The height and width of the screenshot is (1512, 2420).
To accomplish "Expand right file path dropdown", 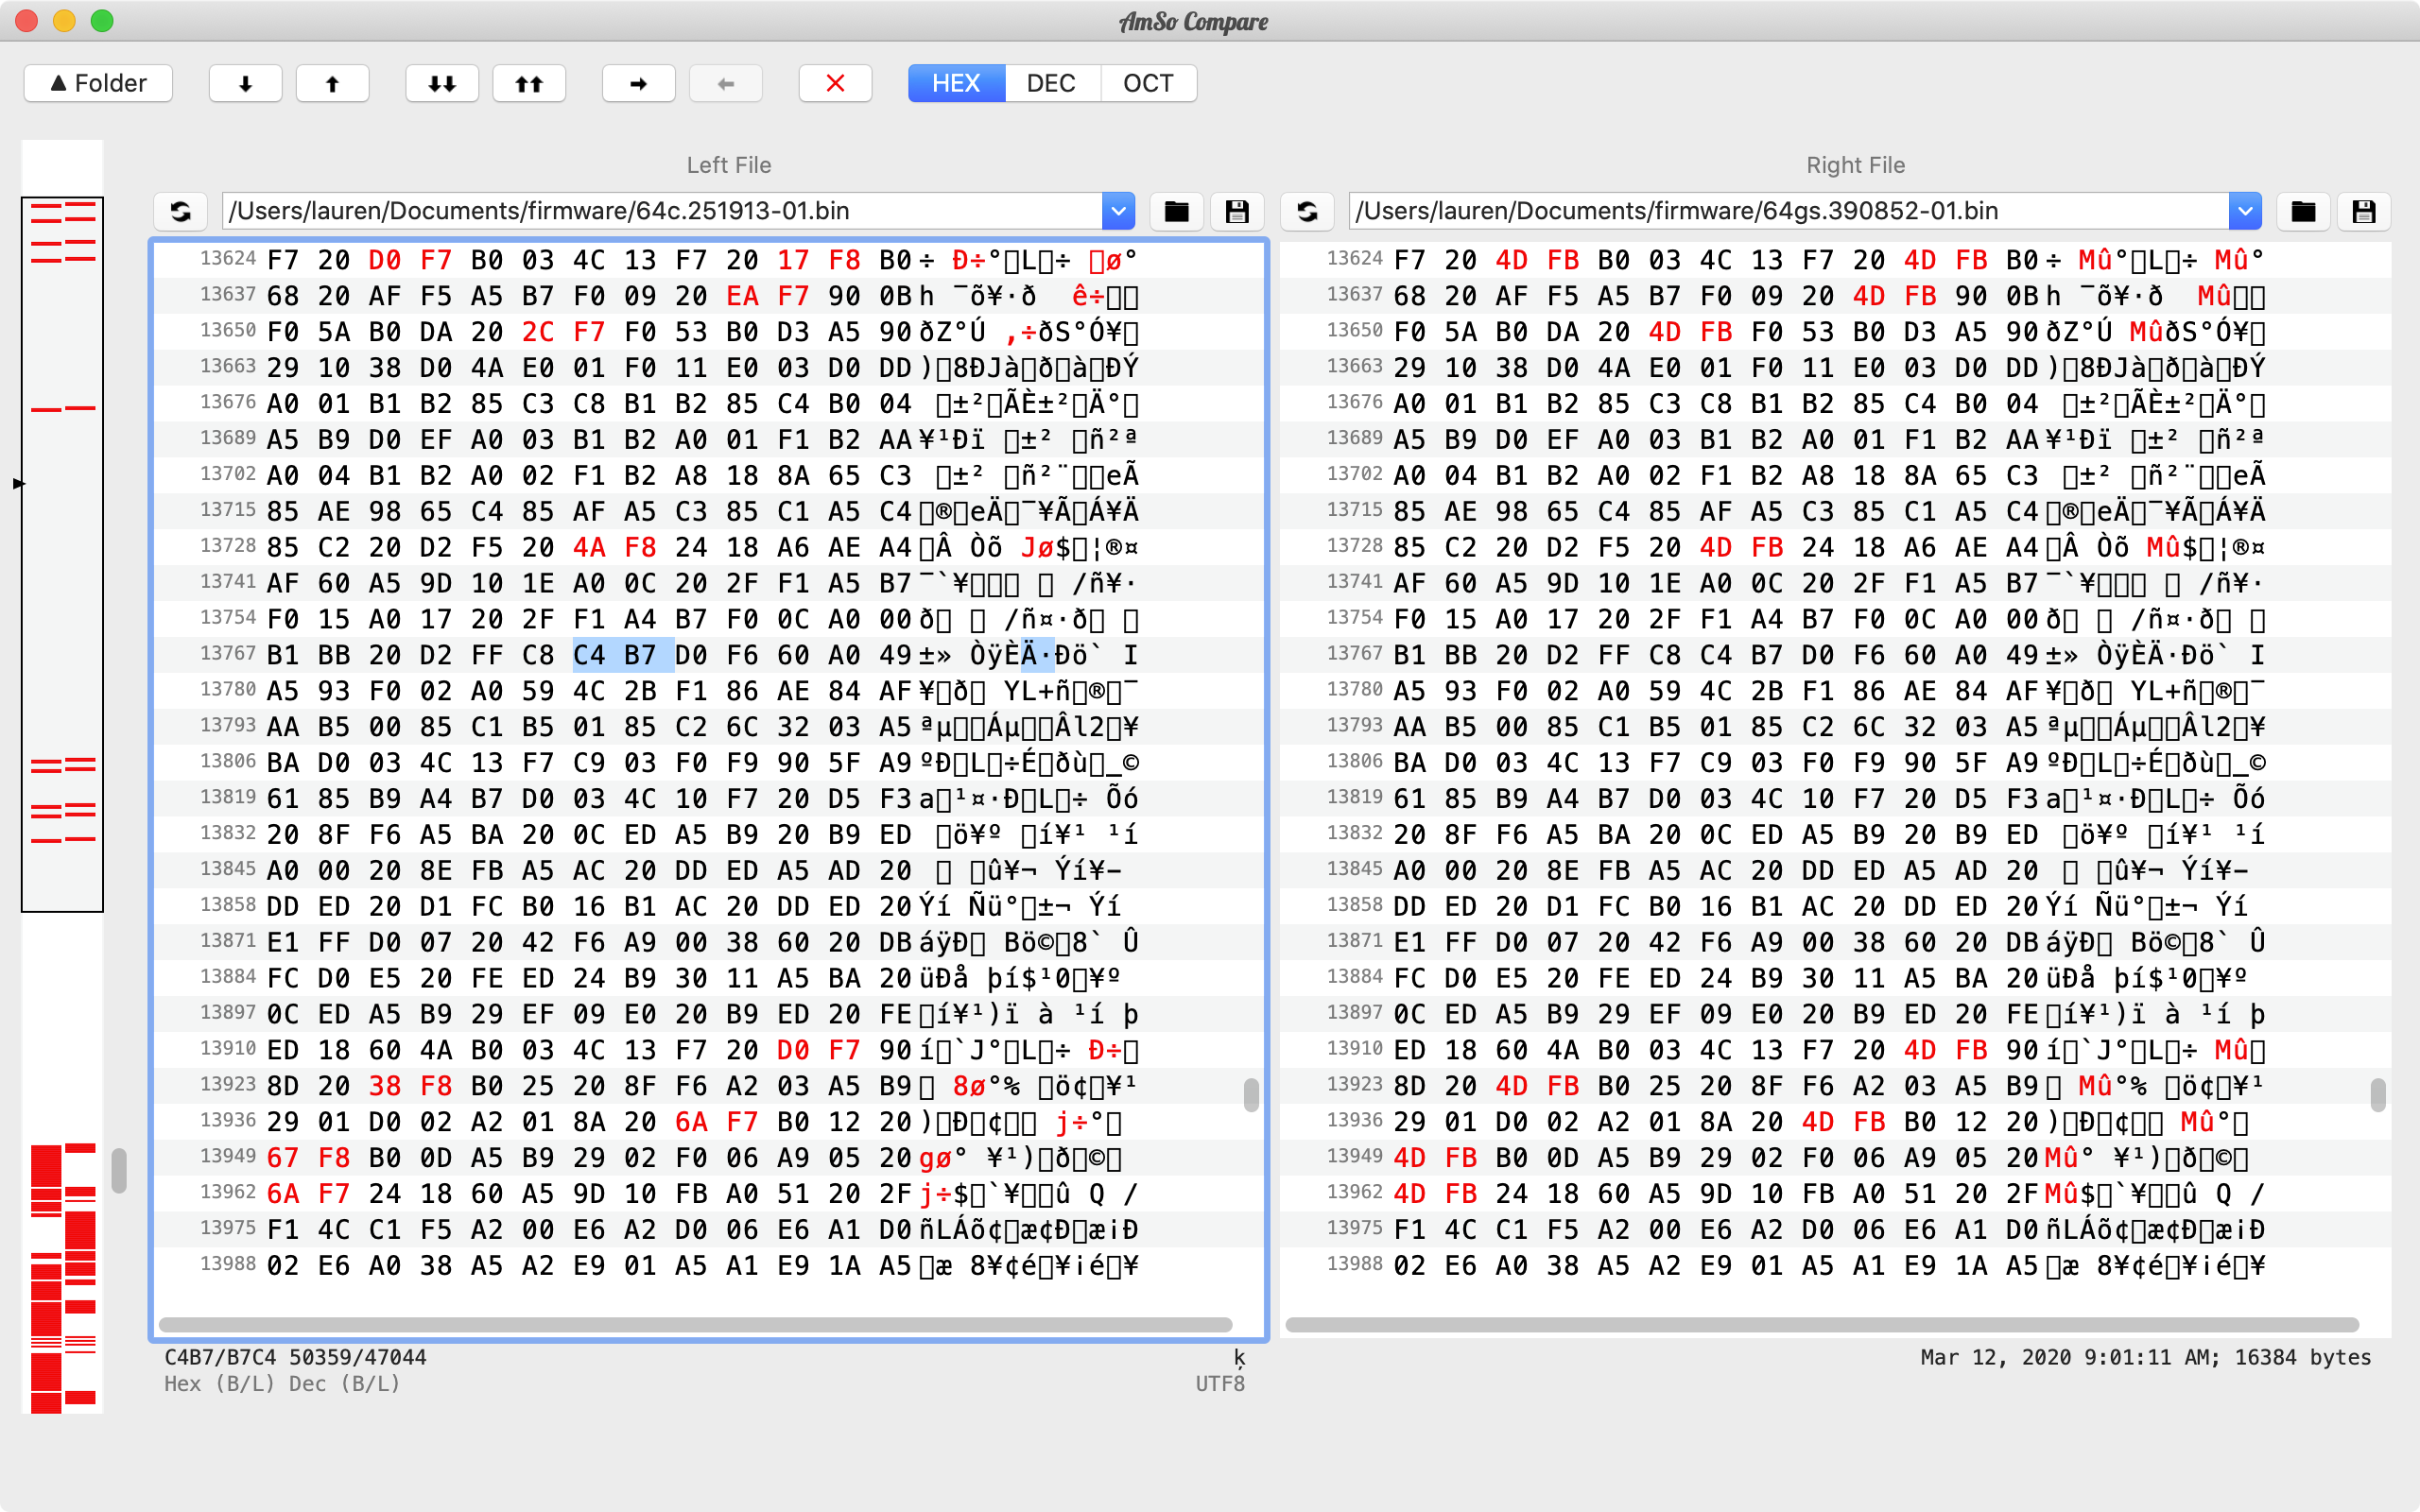I will [2245, 211].
